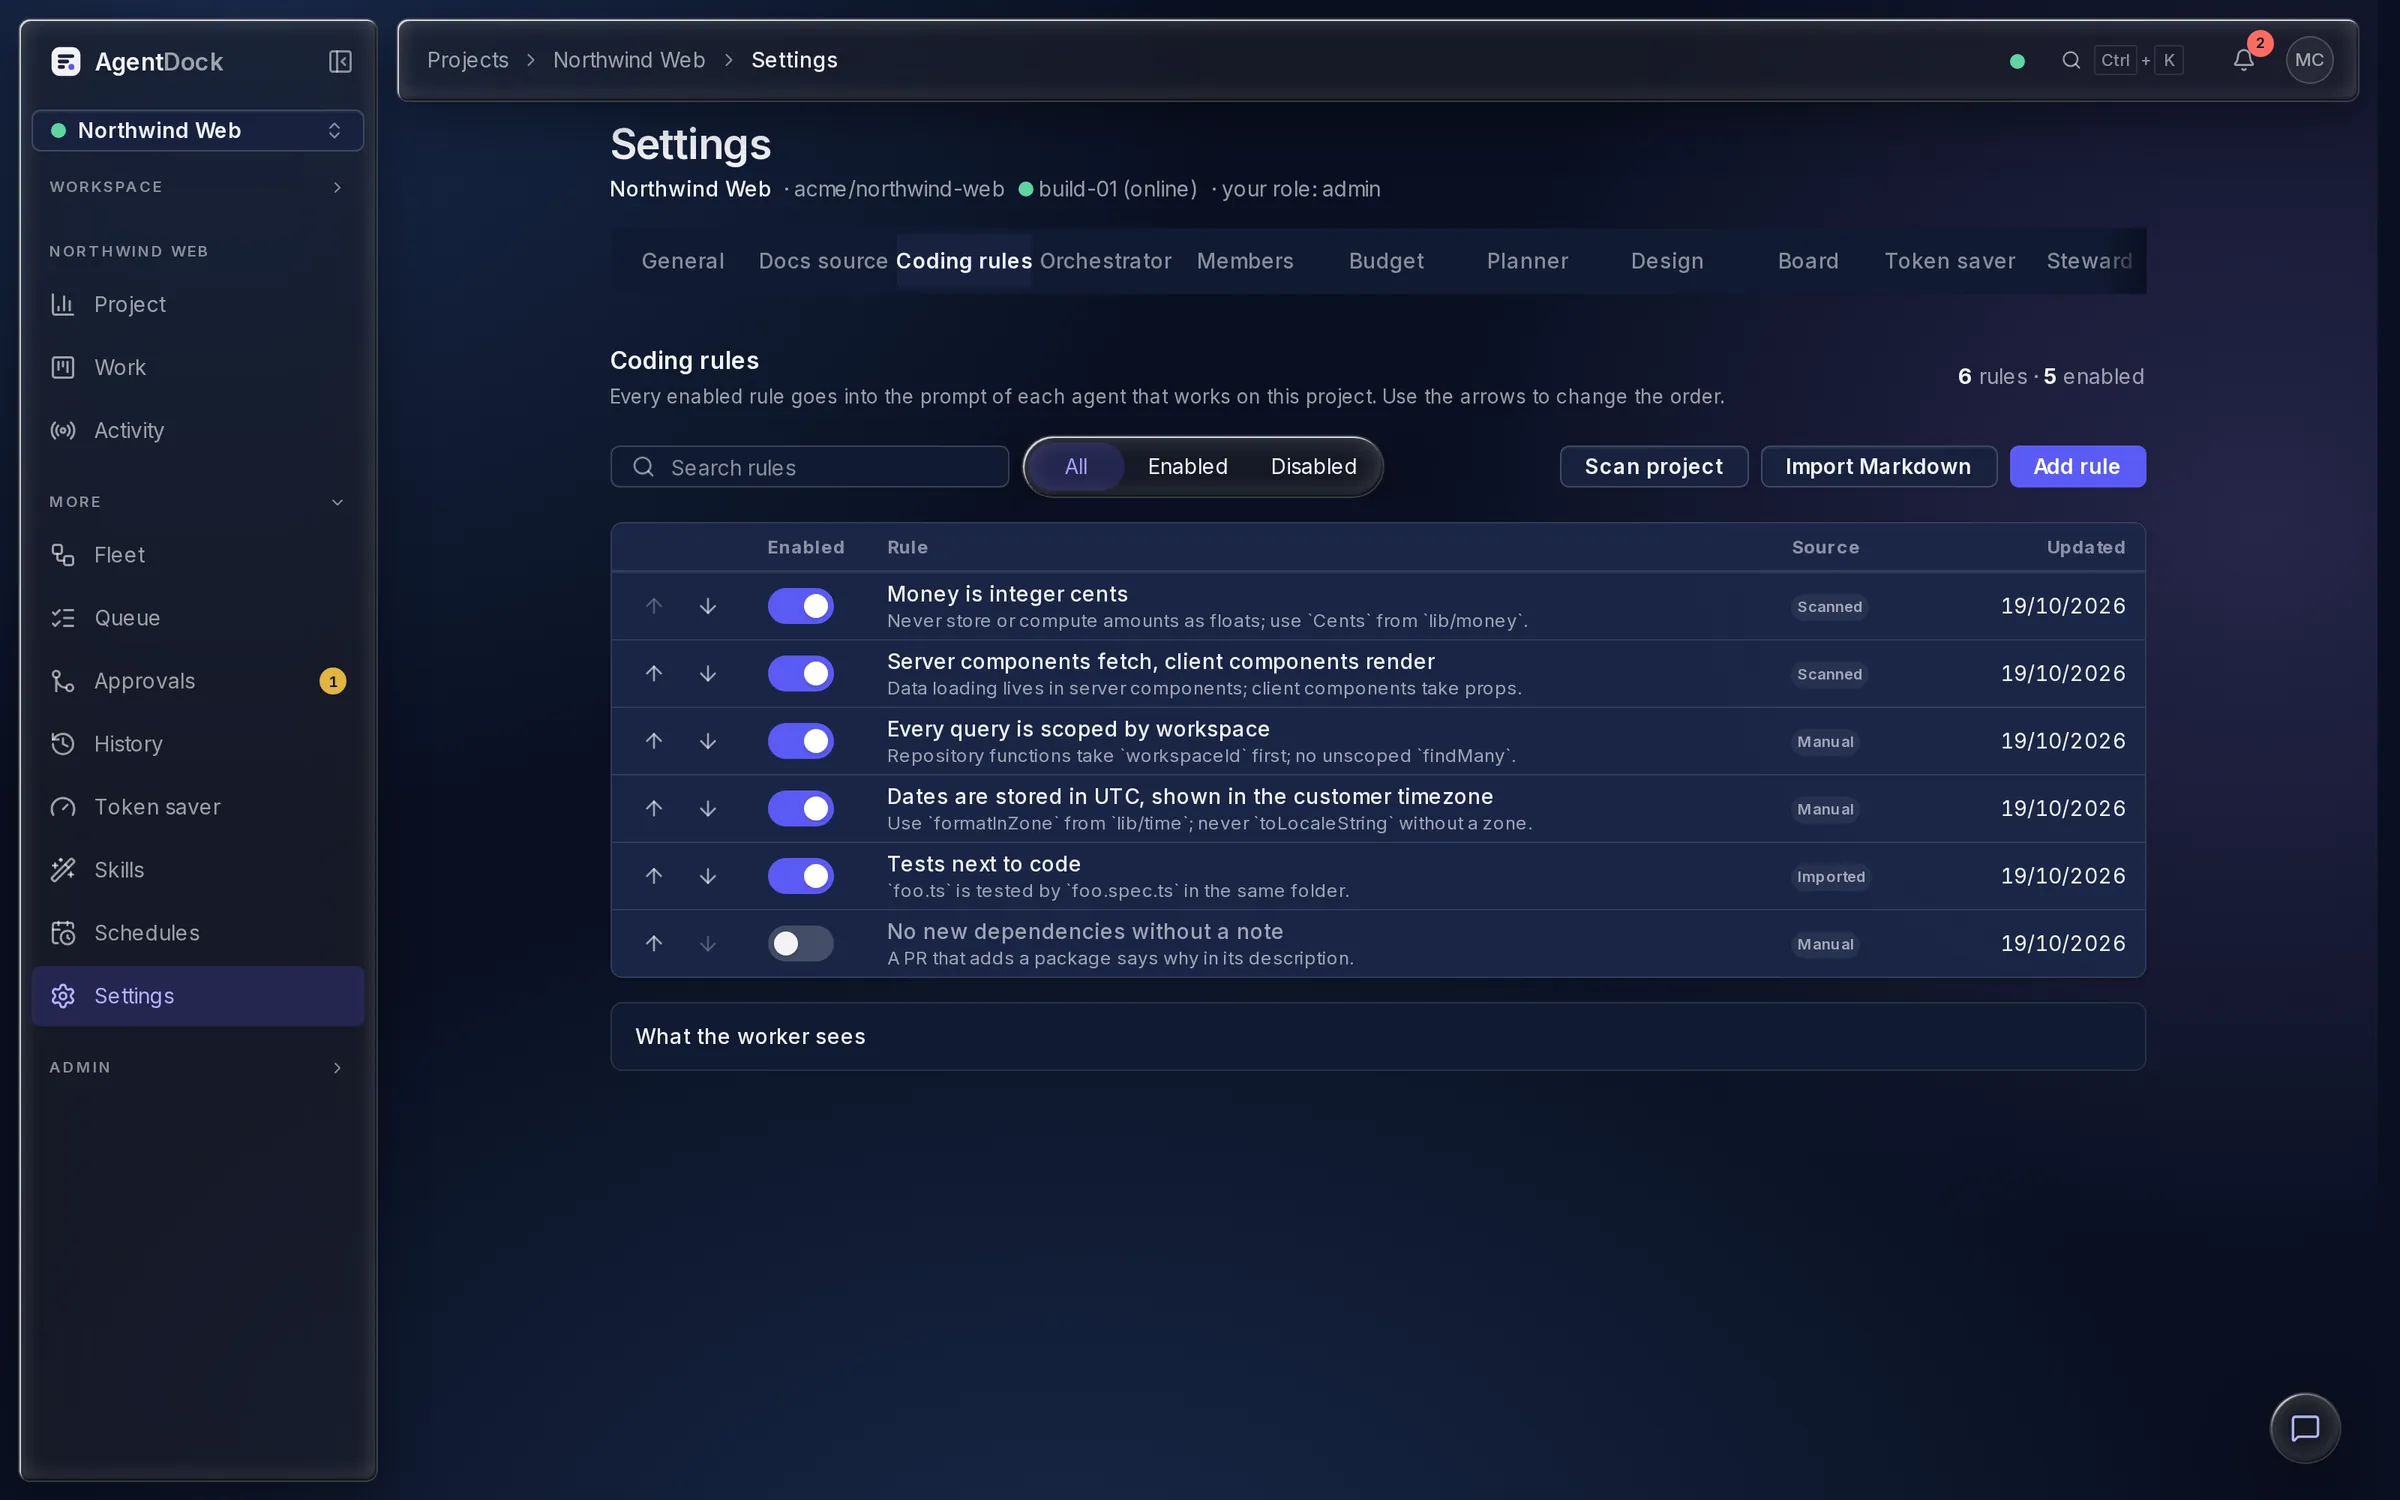Move 'Tests next to code' rule down

708,876
